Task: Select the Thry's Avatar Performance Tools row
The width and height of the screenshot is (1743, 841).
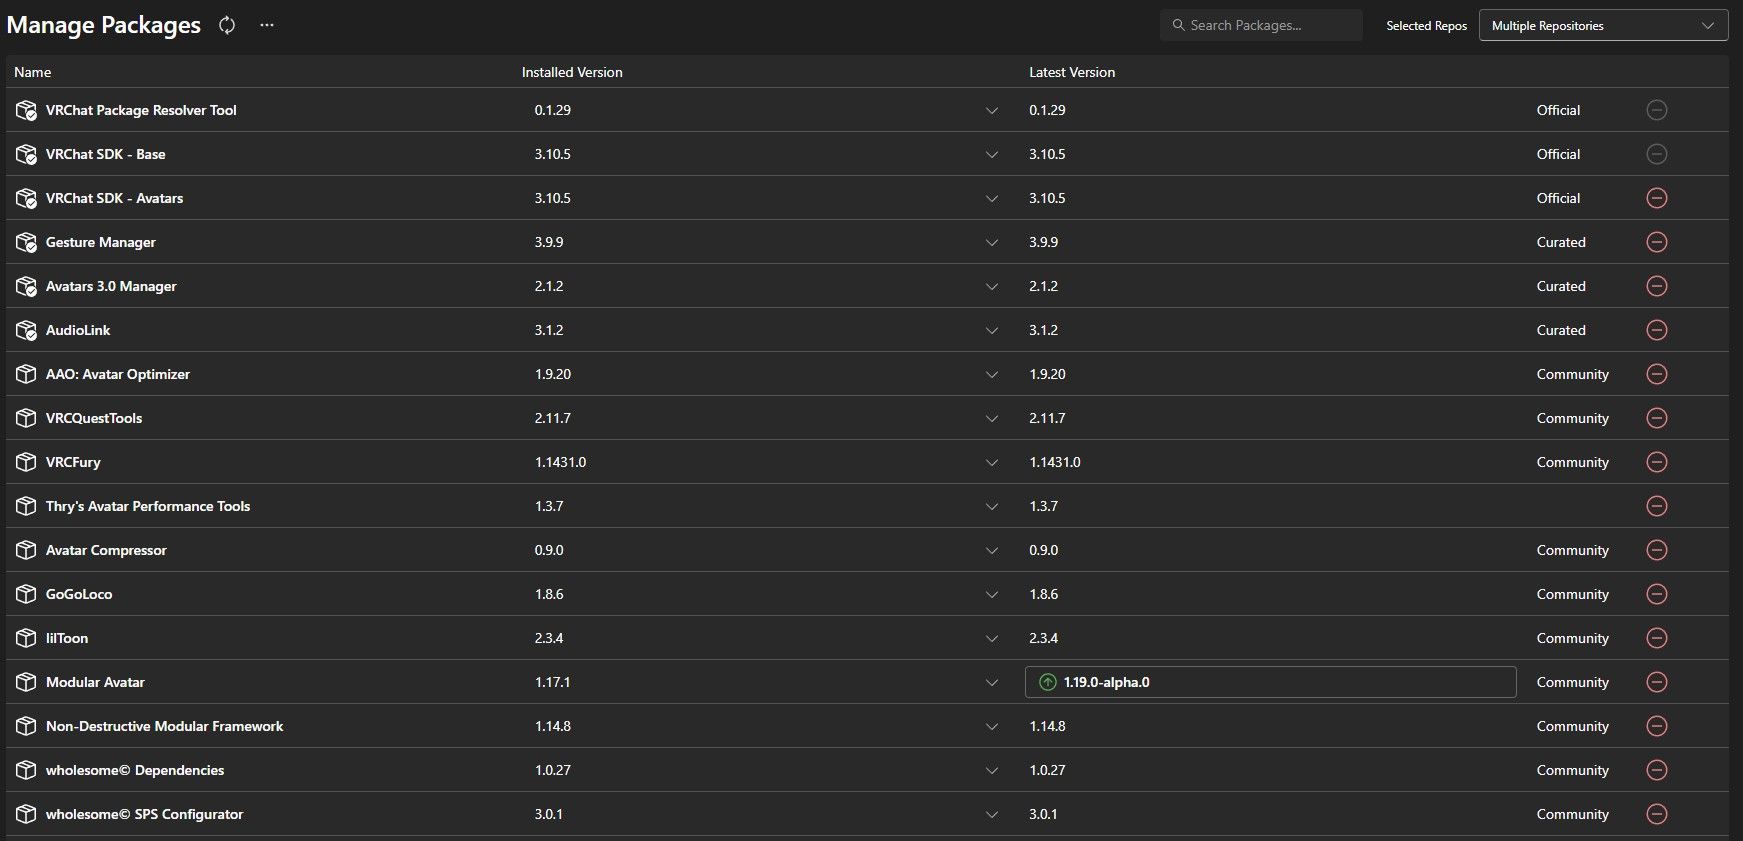Action: point(867,506)
